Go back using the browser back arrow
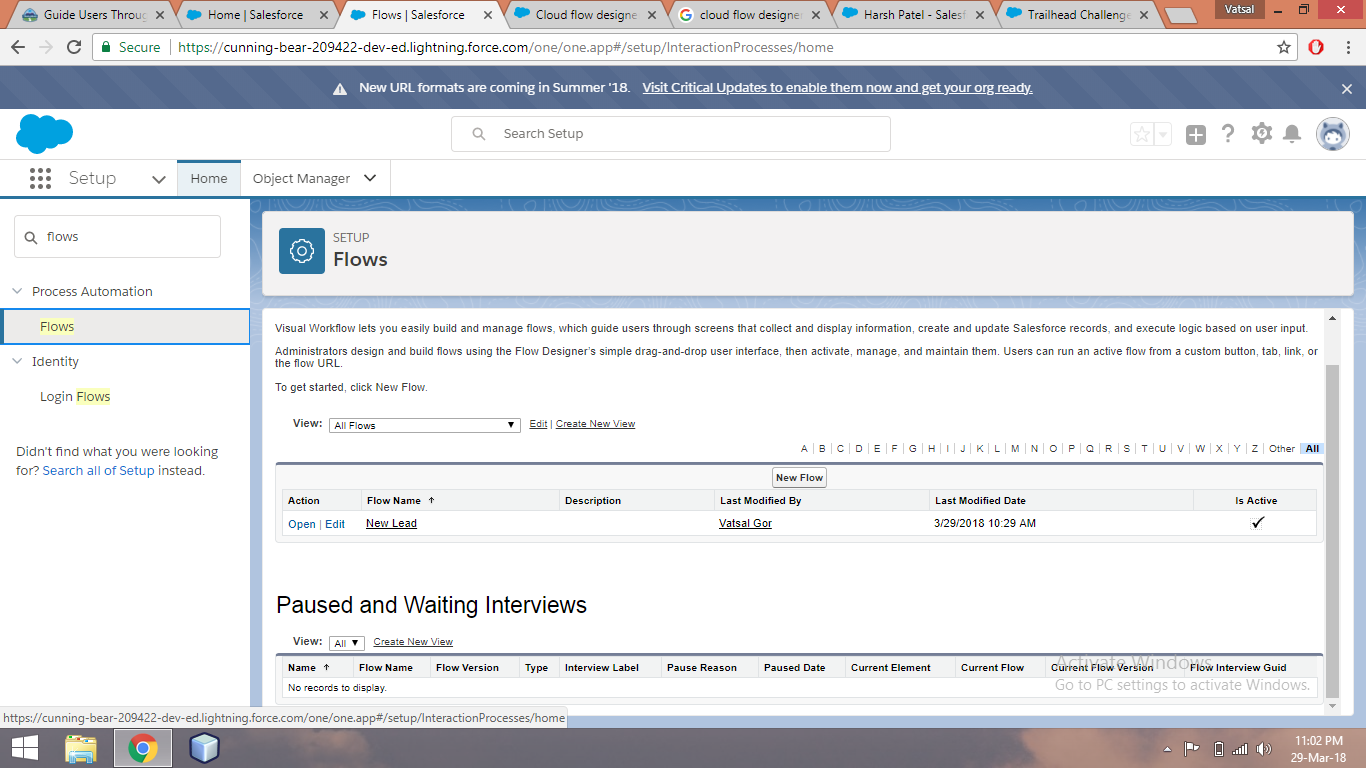The image size is (1366, 768). pos(19,47)
